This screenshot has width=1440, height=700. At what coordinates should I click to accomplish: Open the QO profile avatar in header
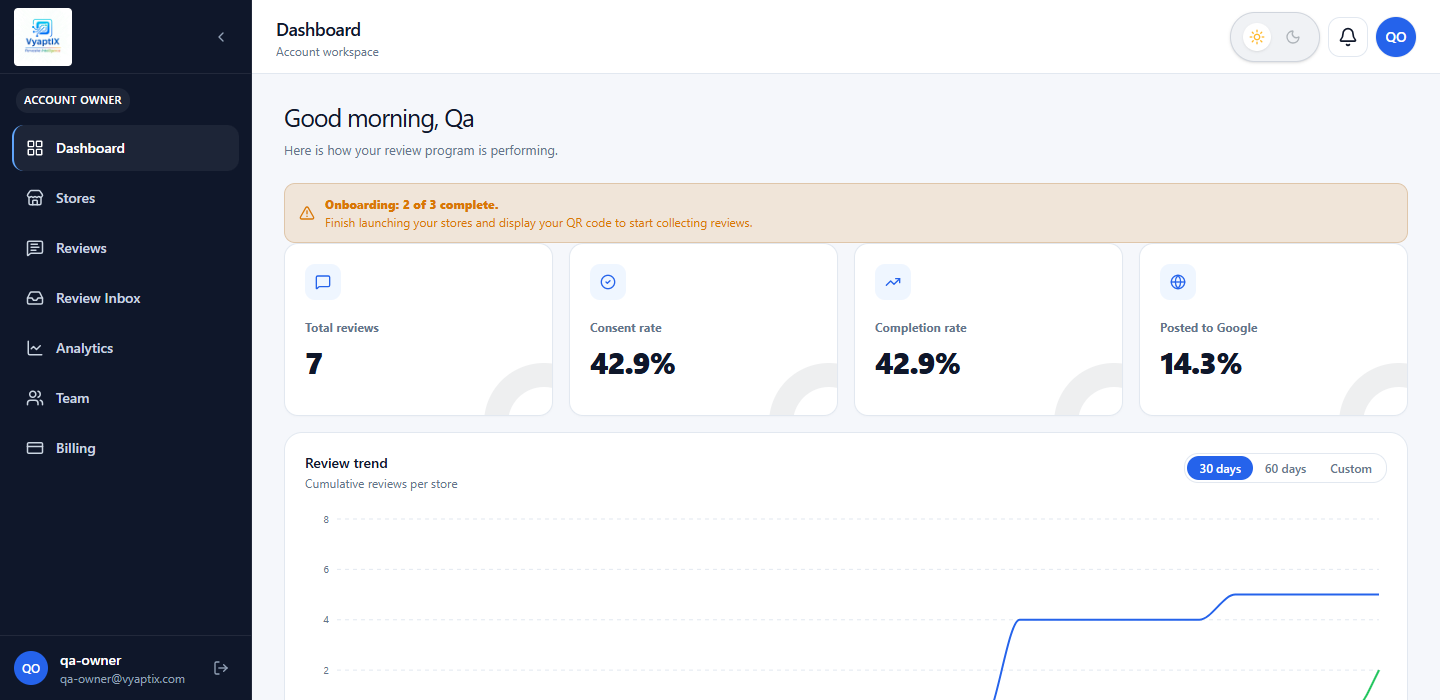pyautogui.click(x=1396, y=37)
